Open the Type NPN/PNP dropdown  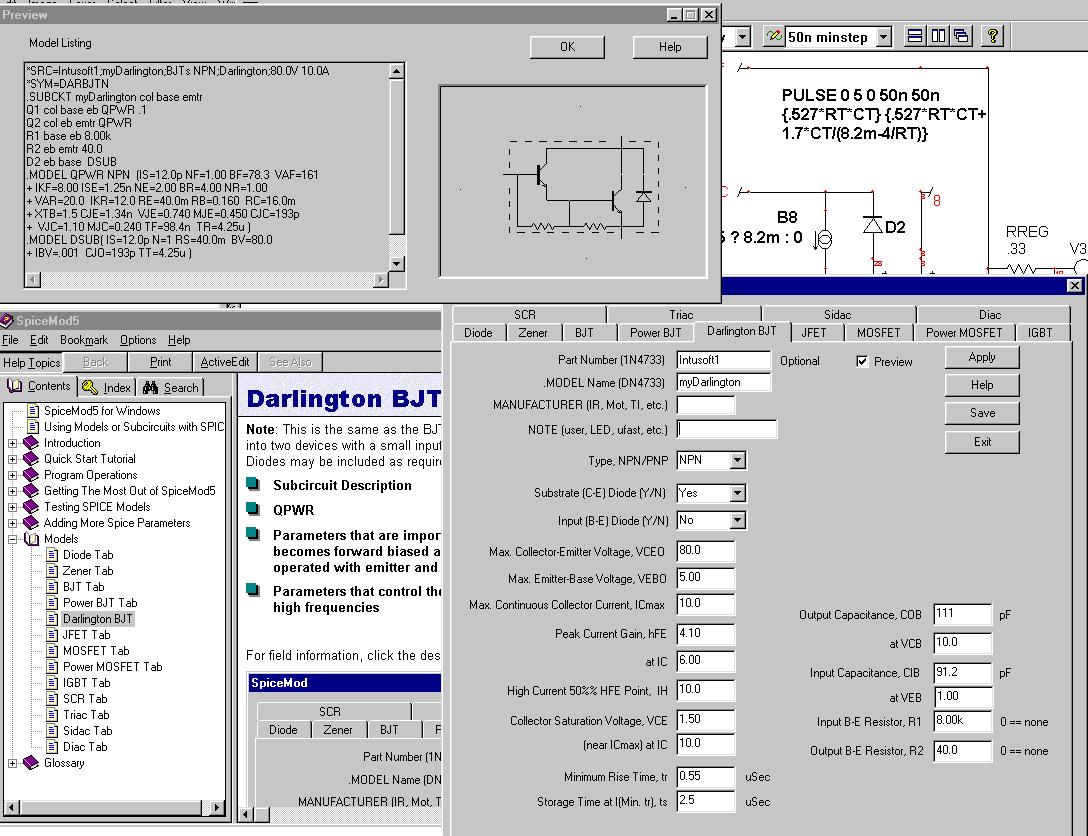(x=737, y=461)
